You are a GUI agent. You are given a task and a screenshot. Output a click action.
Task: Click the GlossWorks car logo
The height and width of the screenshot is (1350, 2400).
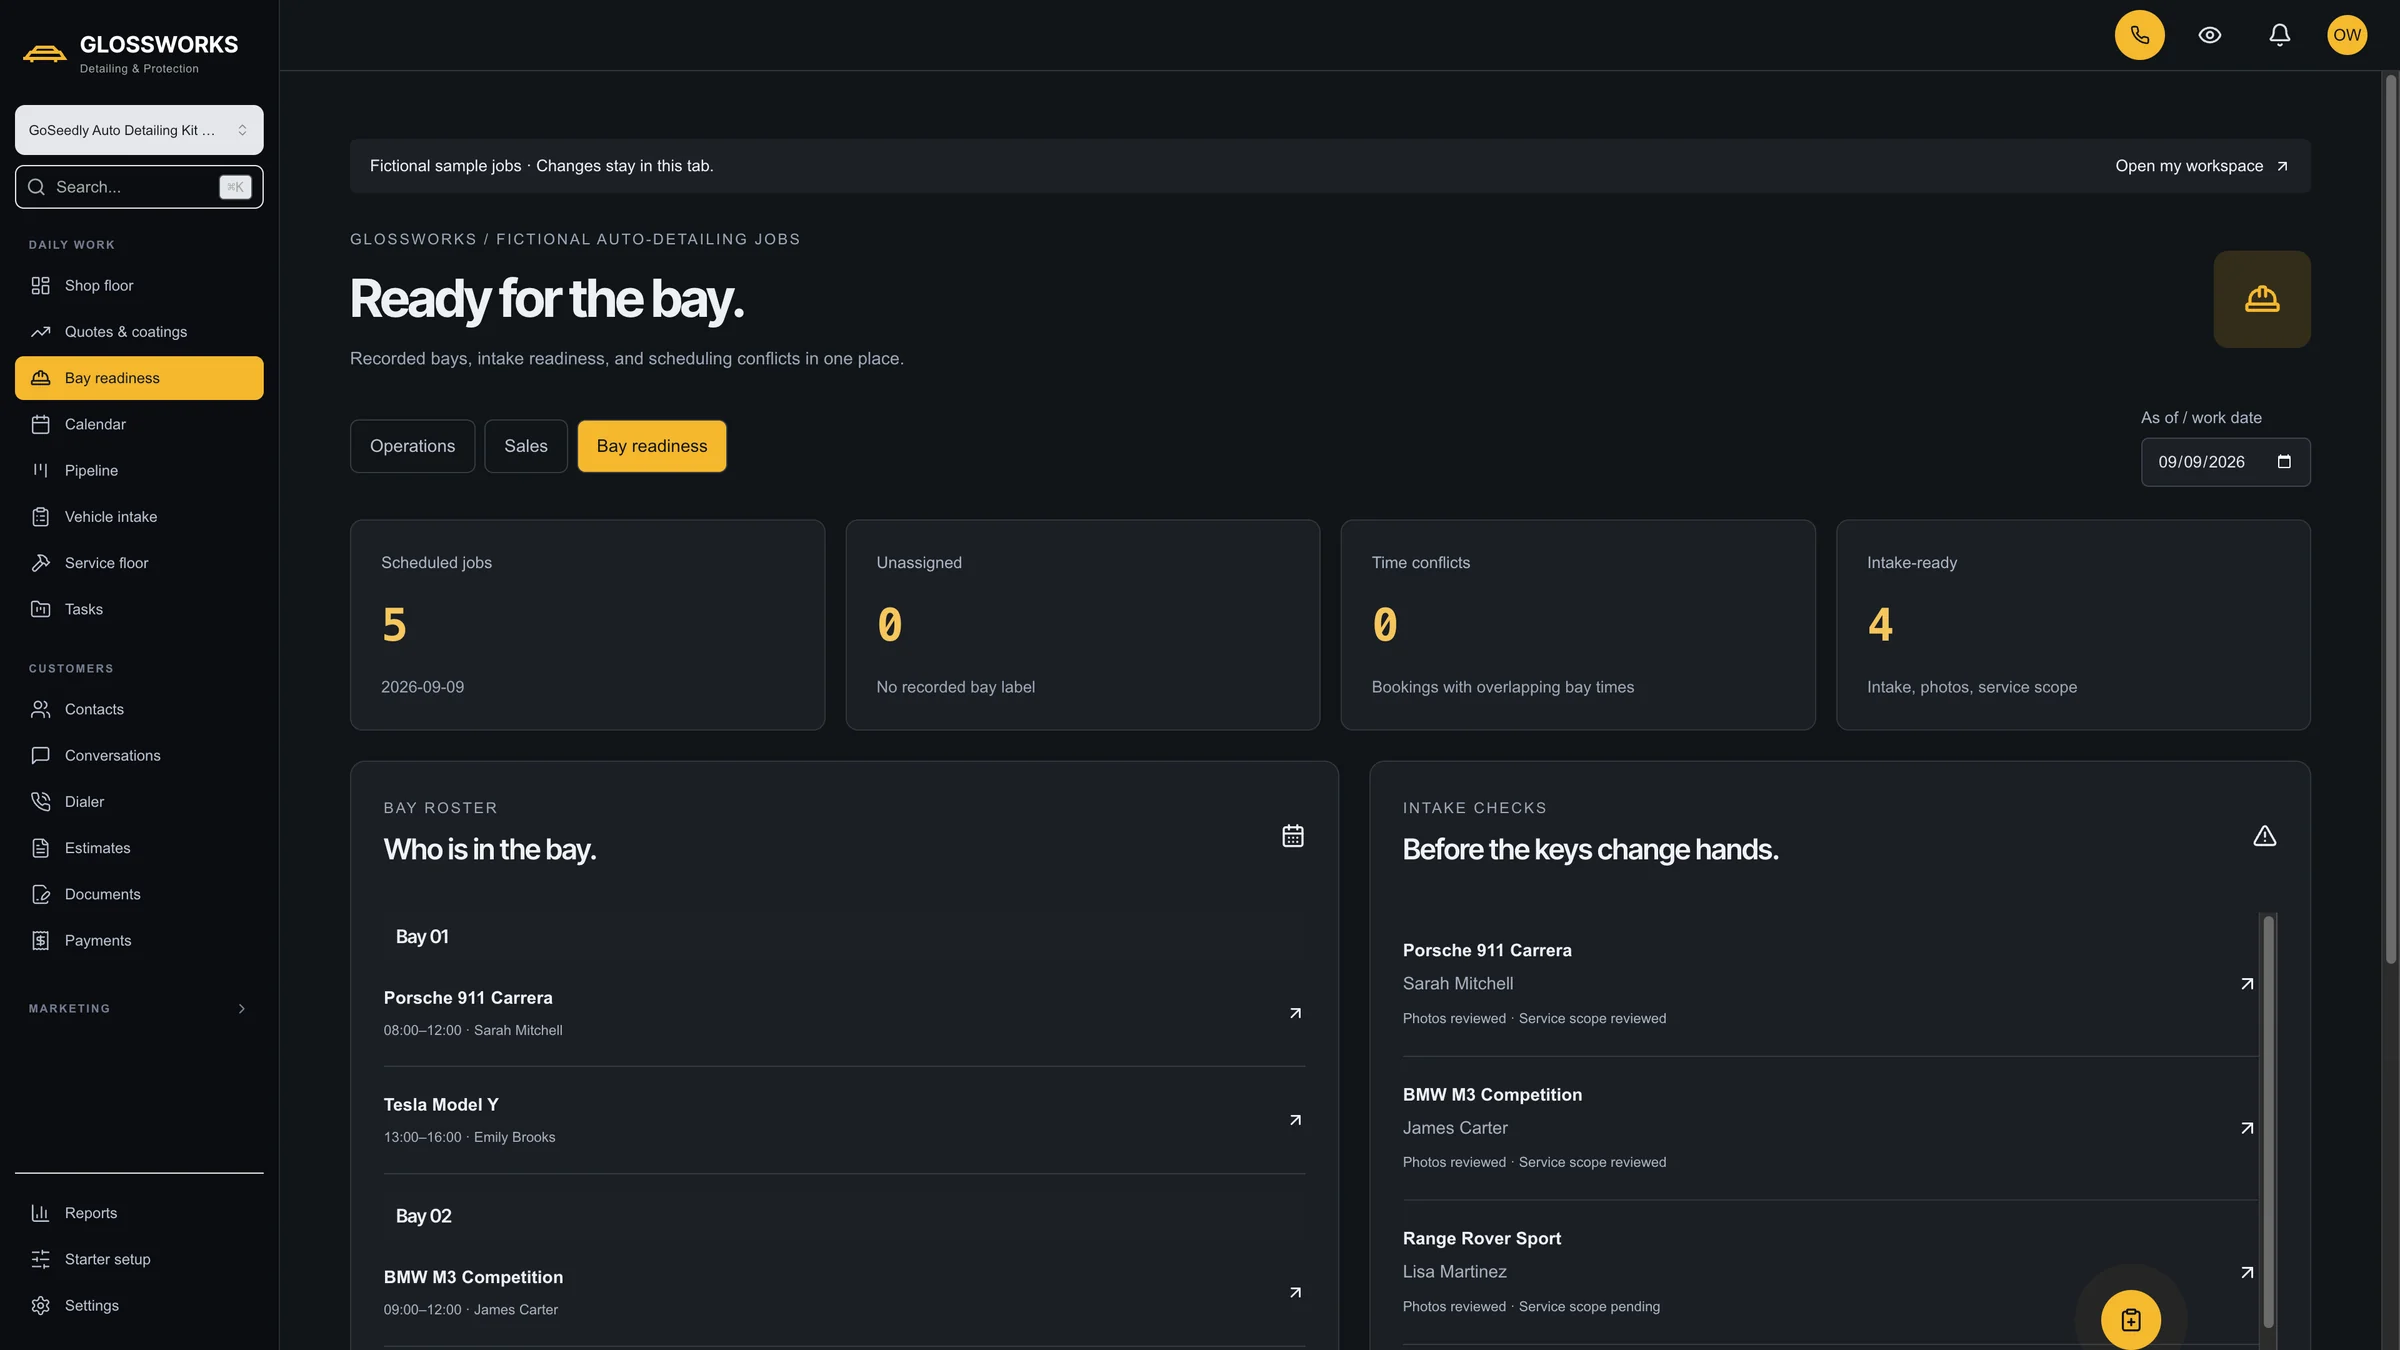click(45, 53)
